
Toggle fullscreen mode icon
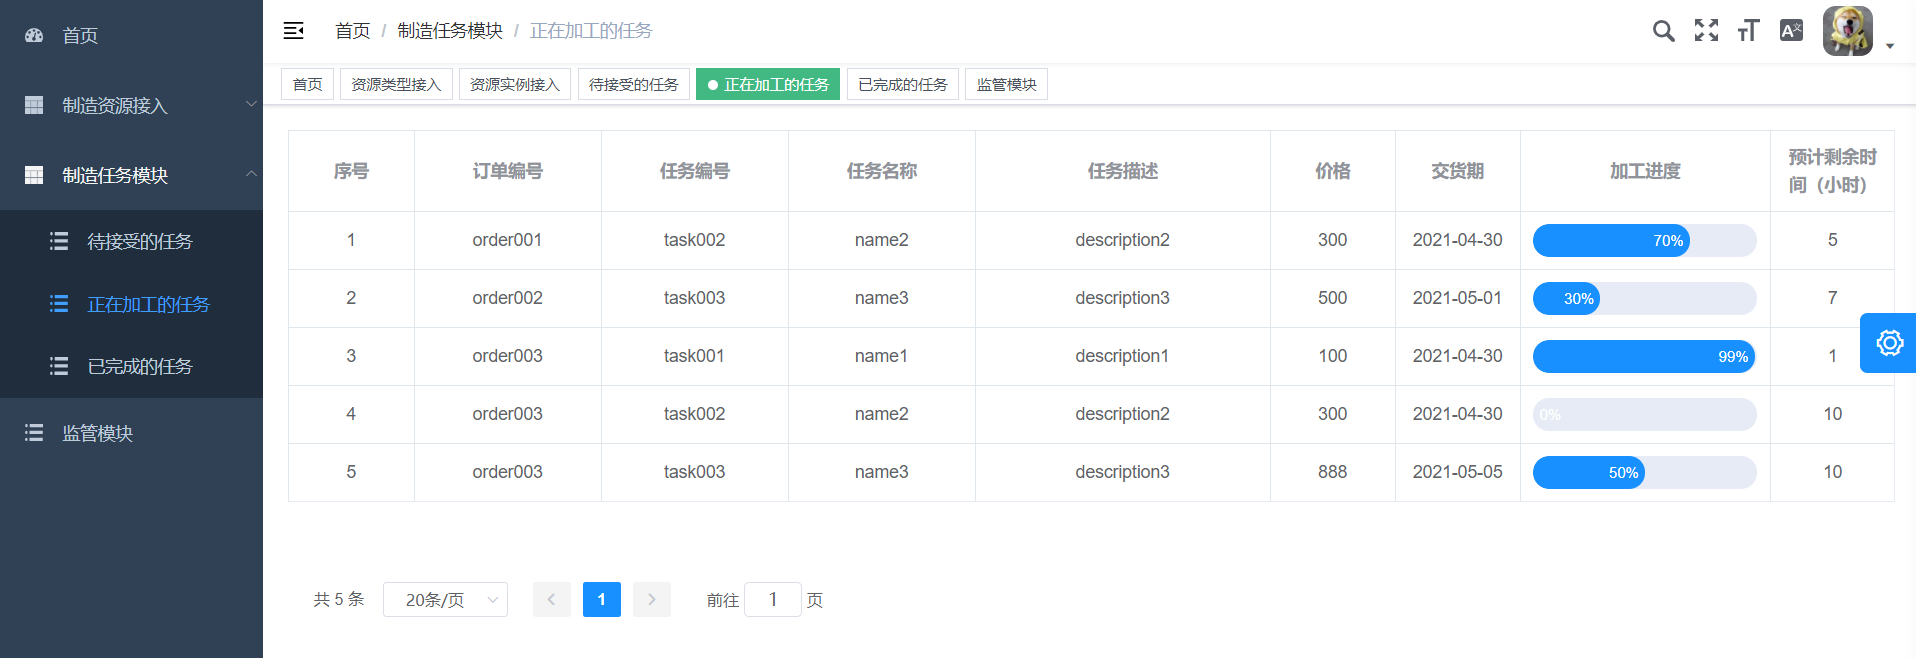[x=1706, y=31]
